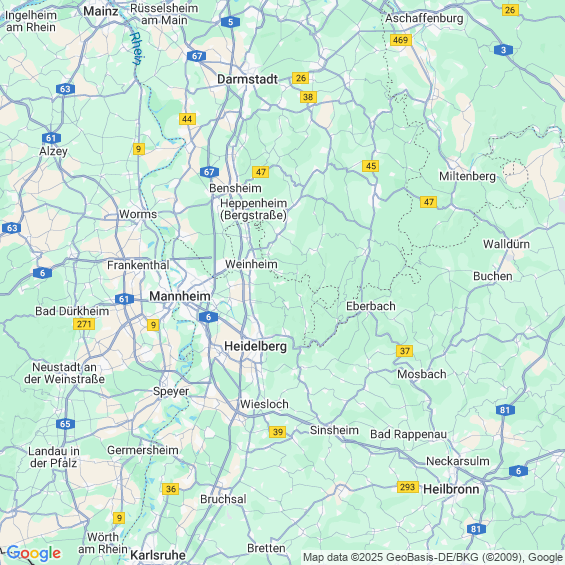Click the yellow 45 road shield
Image resolution: width=565 pixels, height=565 pixels.
[370, 166]
